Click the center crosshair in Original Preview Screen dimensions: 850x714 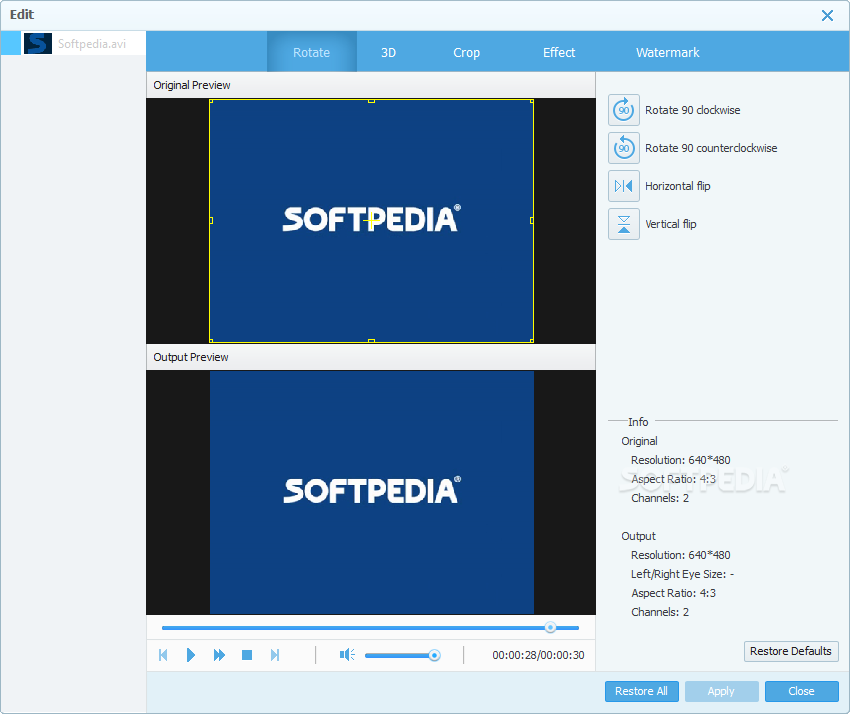click(371, 221)
